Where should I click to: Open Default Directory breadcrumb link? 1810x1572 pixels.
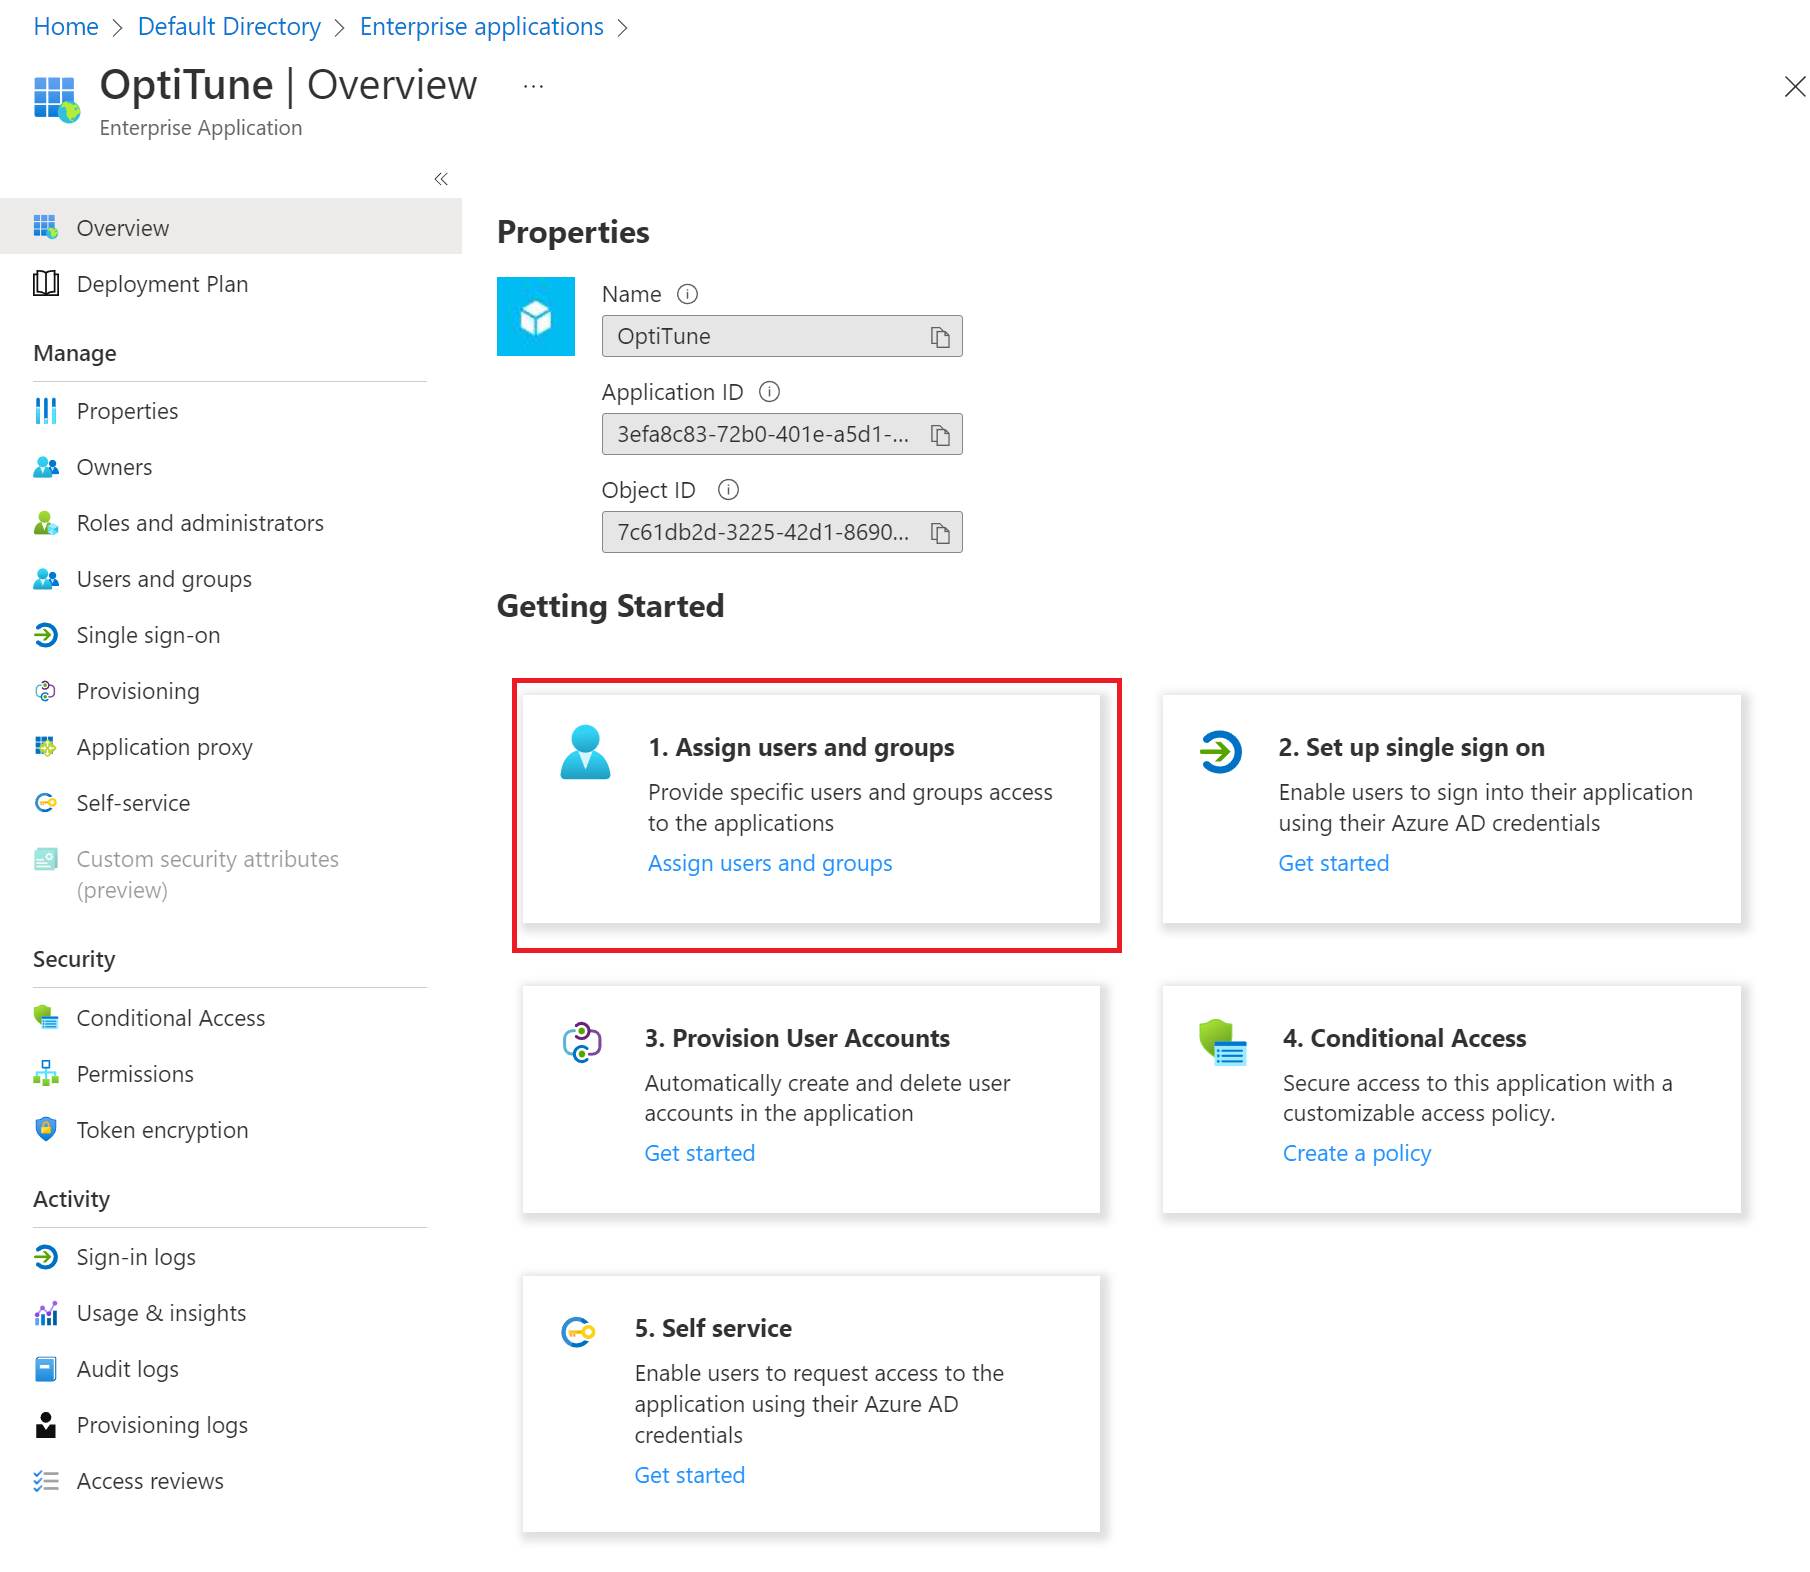pos(229,27)
